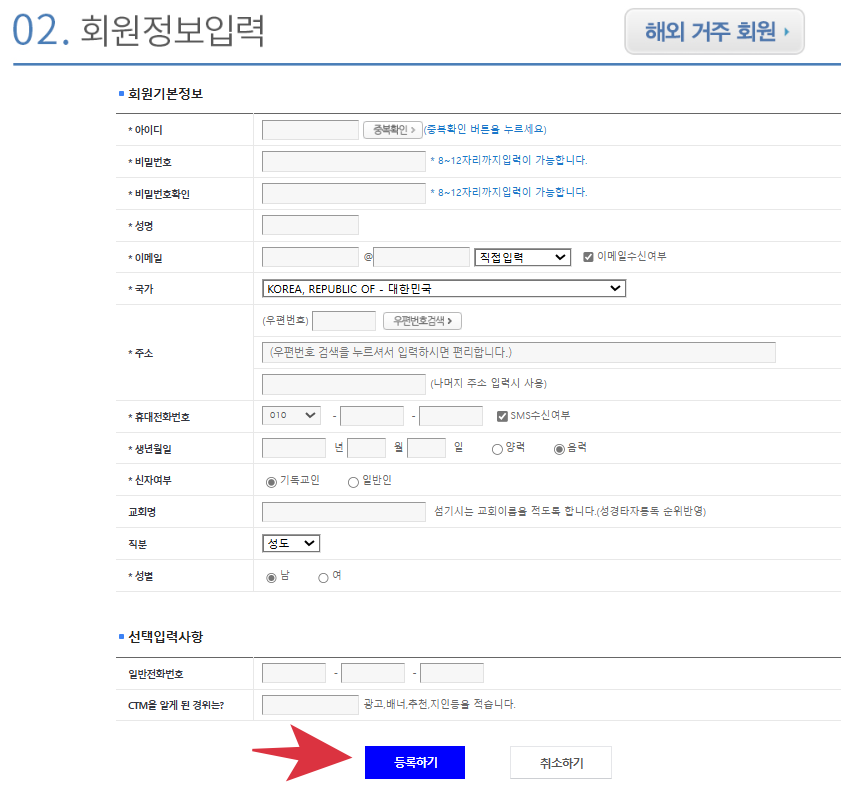Click the 해외 거주 회원 button
Image resolution: width=841 pixels, height=792 pixels.
pos(714,31)
